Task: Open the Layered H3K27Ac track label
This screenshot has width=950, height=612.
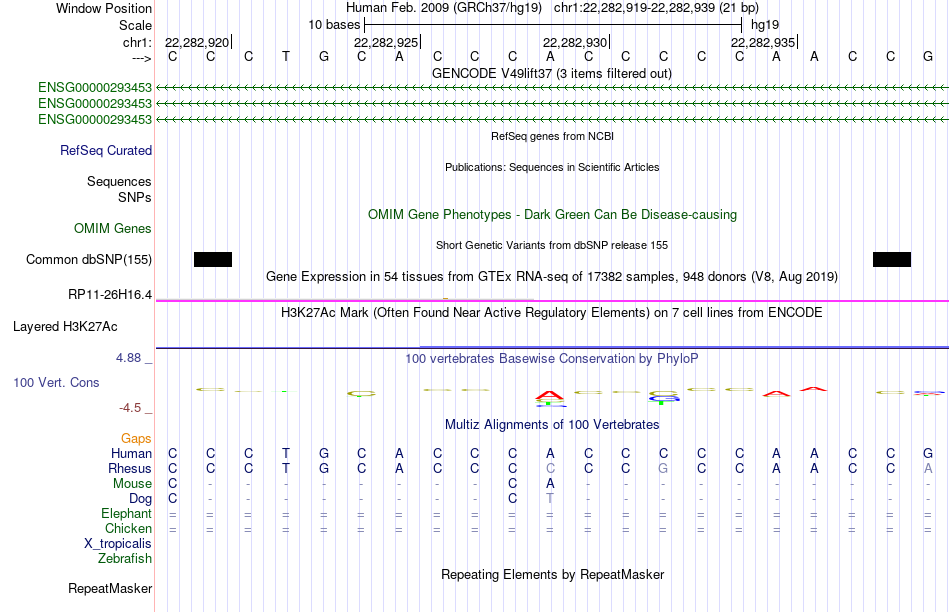Action: pos(65,327)
